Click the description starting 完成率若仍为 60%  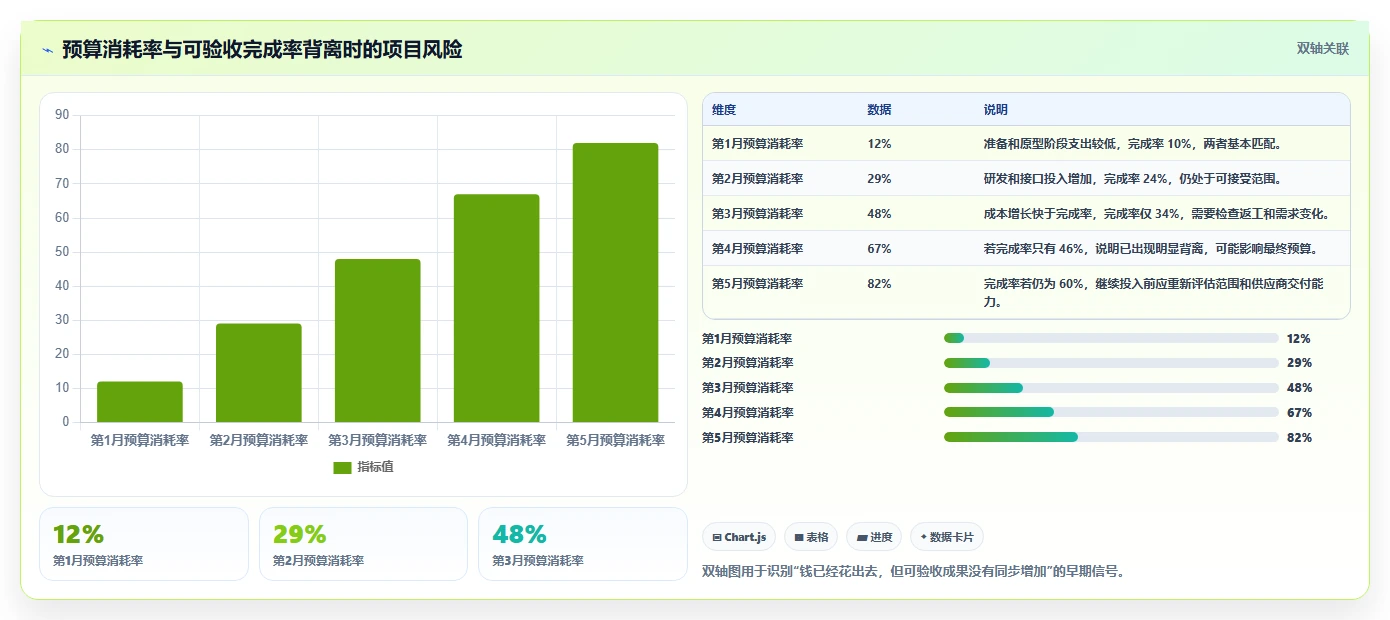pos(1153,293)
